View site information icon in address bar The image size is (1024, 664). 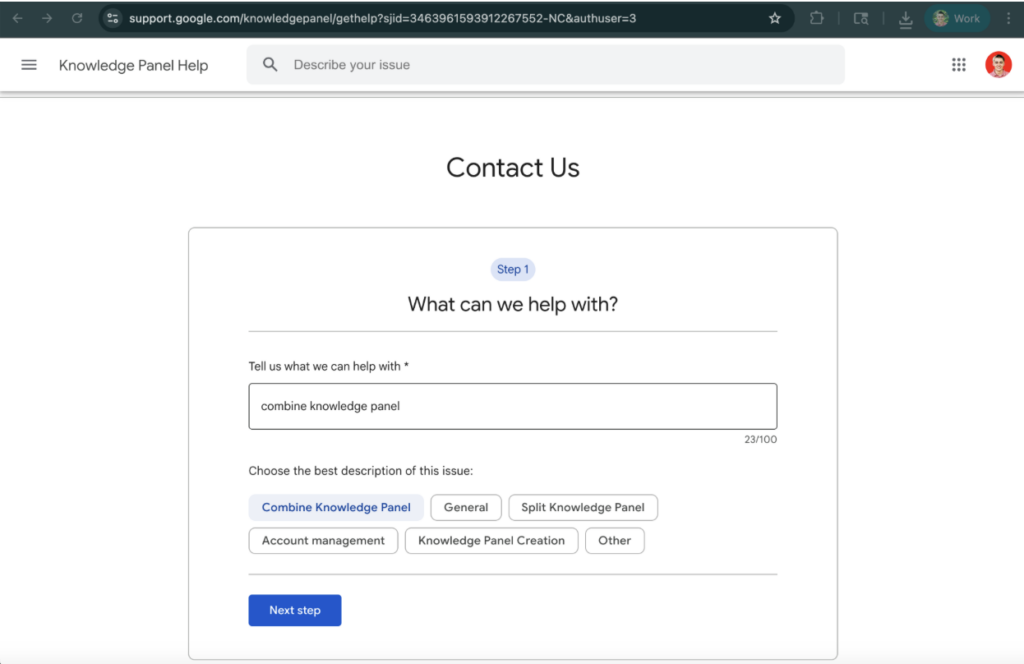112,18
